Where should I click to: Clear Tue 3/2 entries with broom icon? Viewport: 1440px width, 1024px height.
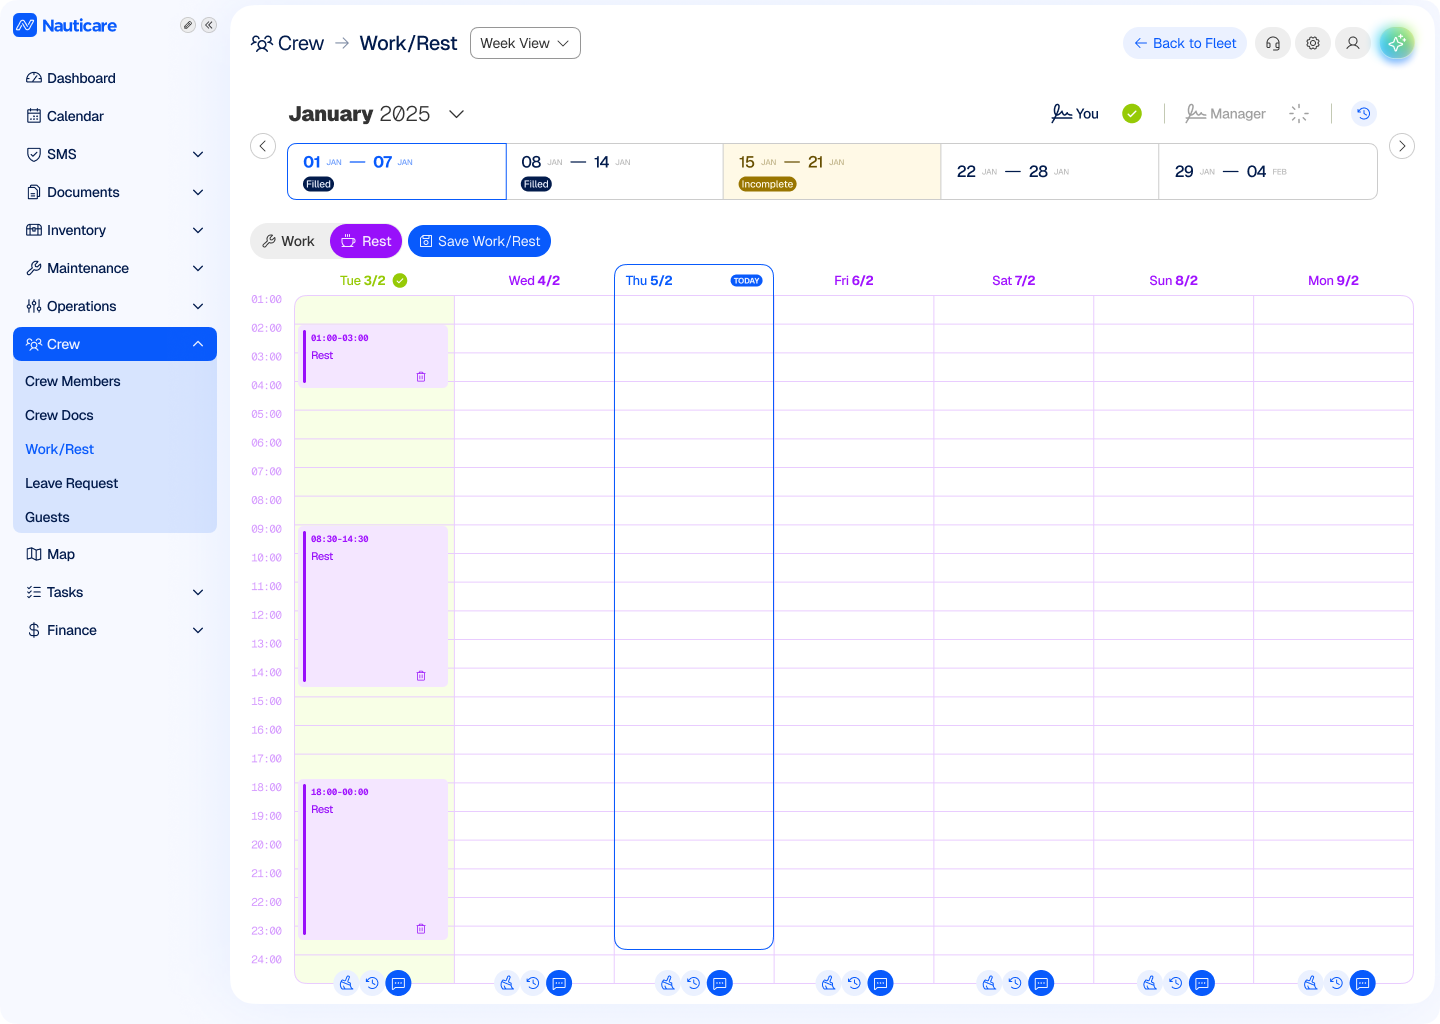[x=346, y=983]
